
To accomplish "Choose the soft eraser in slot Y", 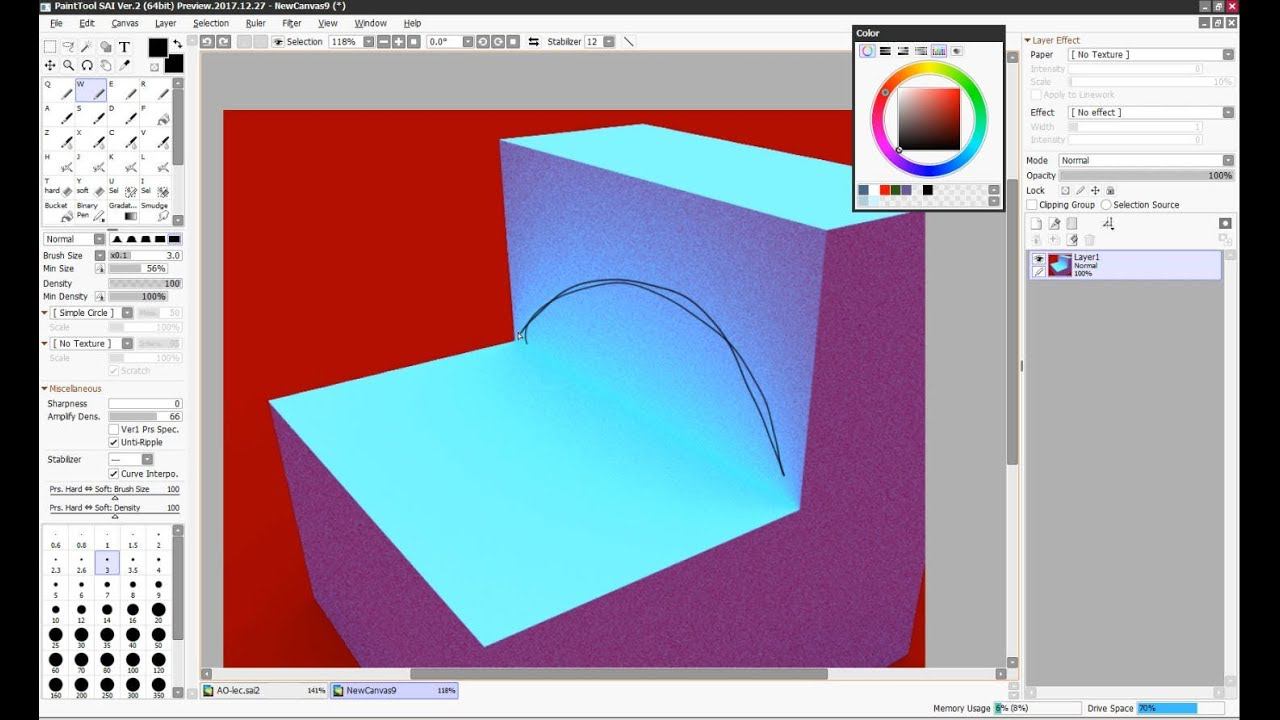I will pyautogui.click(x=90, y=186).
